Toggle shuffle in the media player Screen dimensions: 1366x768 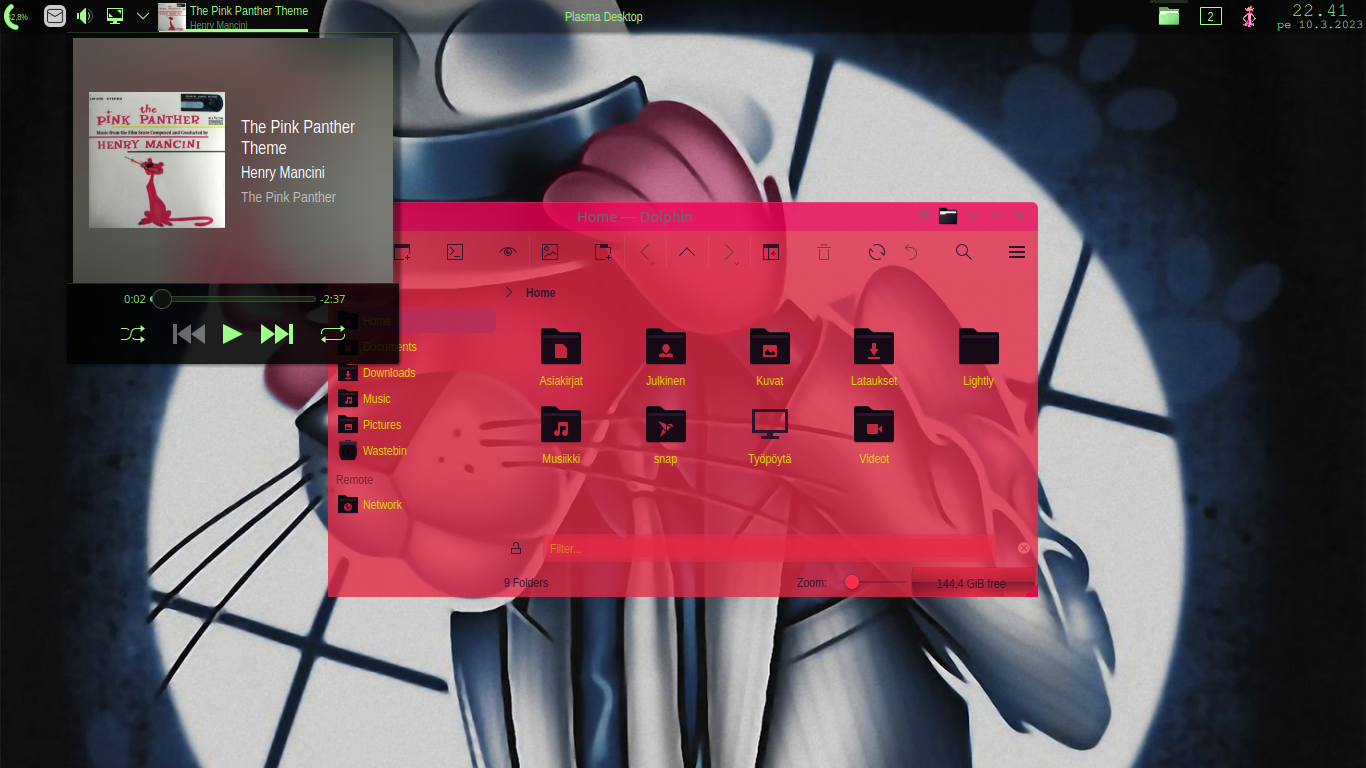pyautogui.click(x=133, y=334)
